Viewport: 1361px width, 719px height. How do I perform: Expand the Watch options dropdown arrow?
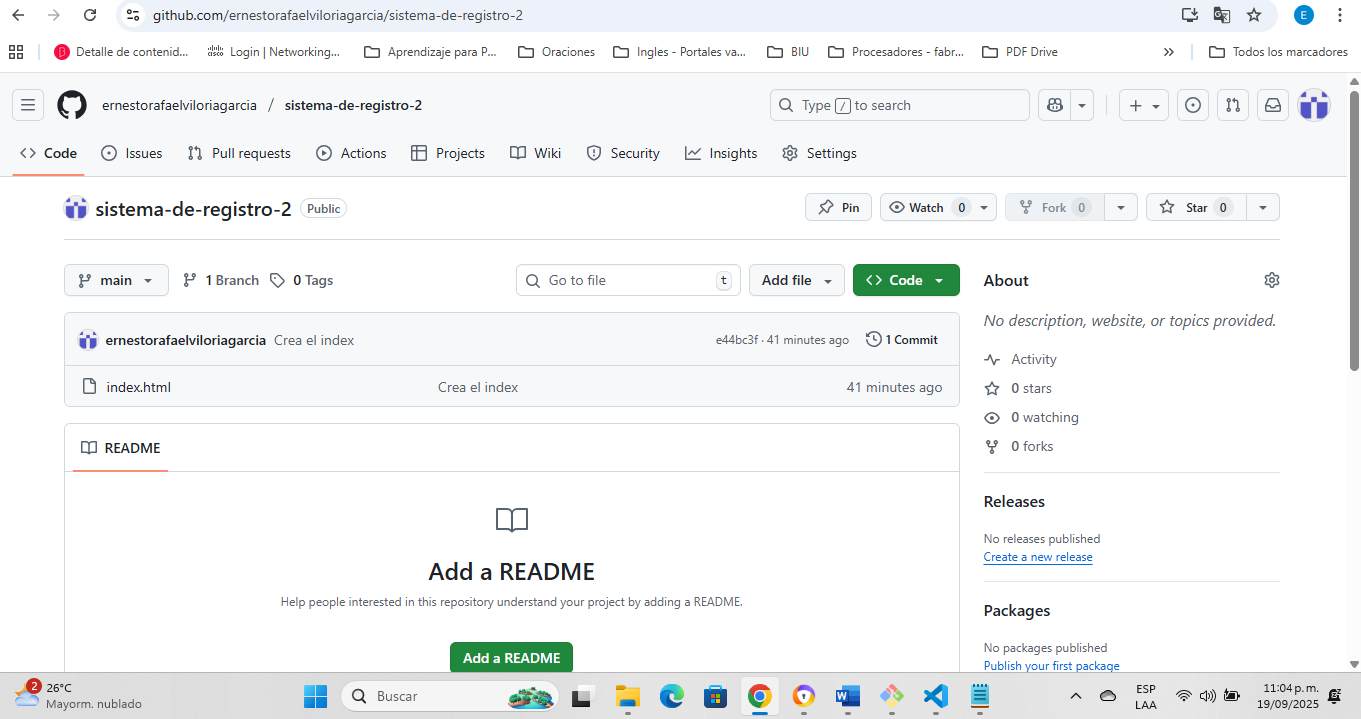tap(984, 207)
